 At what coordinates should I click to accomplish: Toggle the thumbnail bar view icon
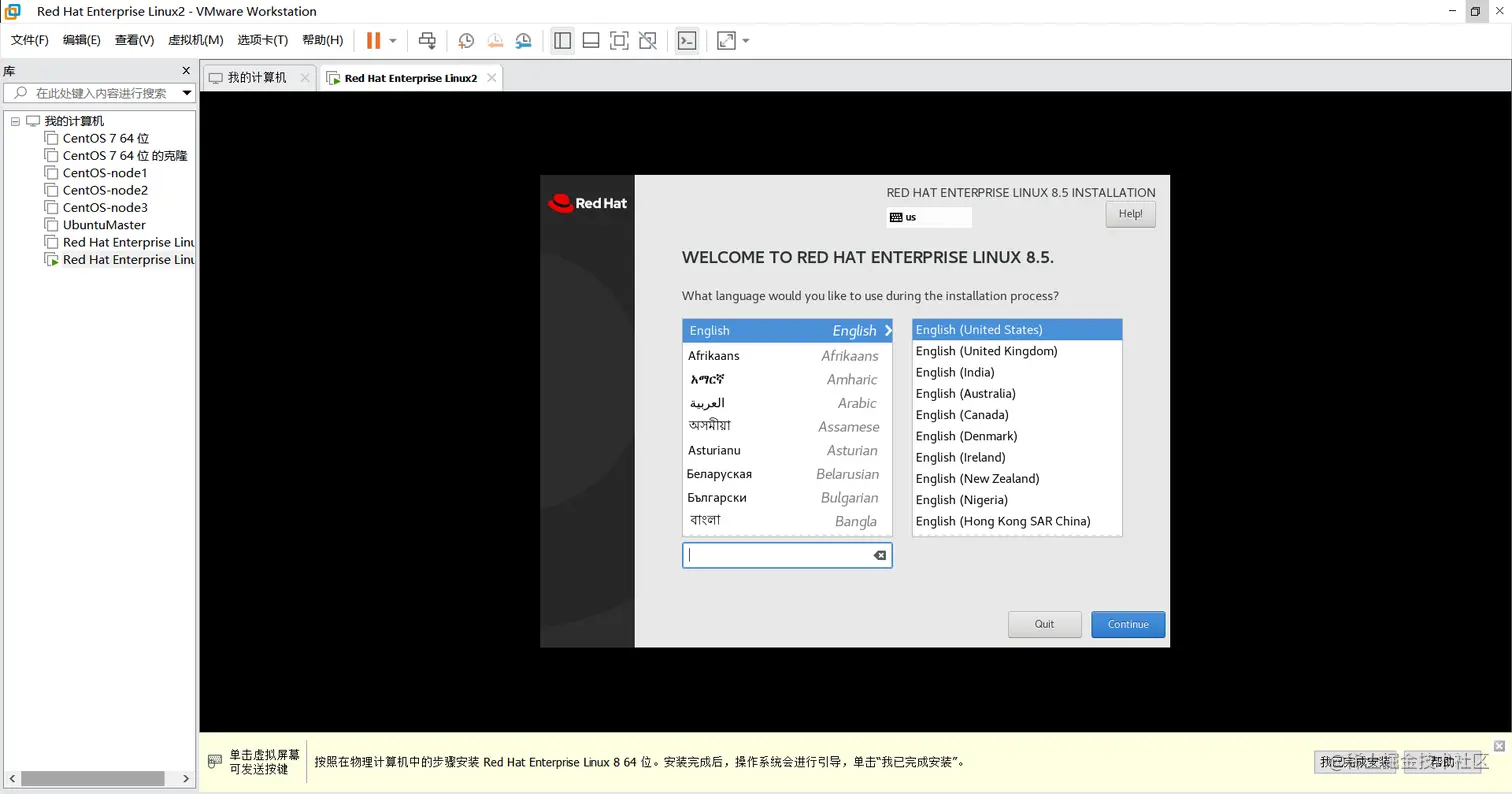pyautogui.click(x=591, y=41)
